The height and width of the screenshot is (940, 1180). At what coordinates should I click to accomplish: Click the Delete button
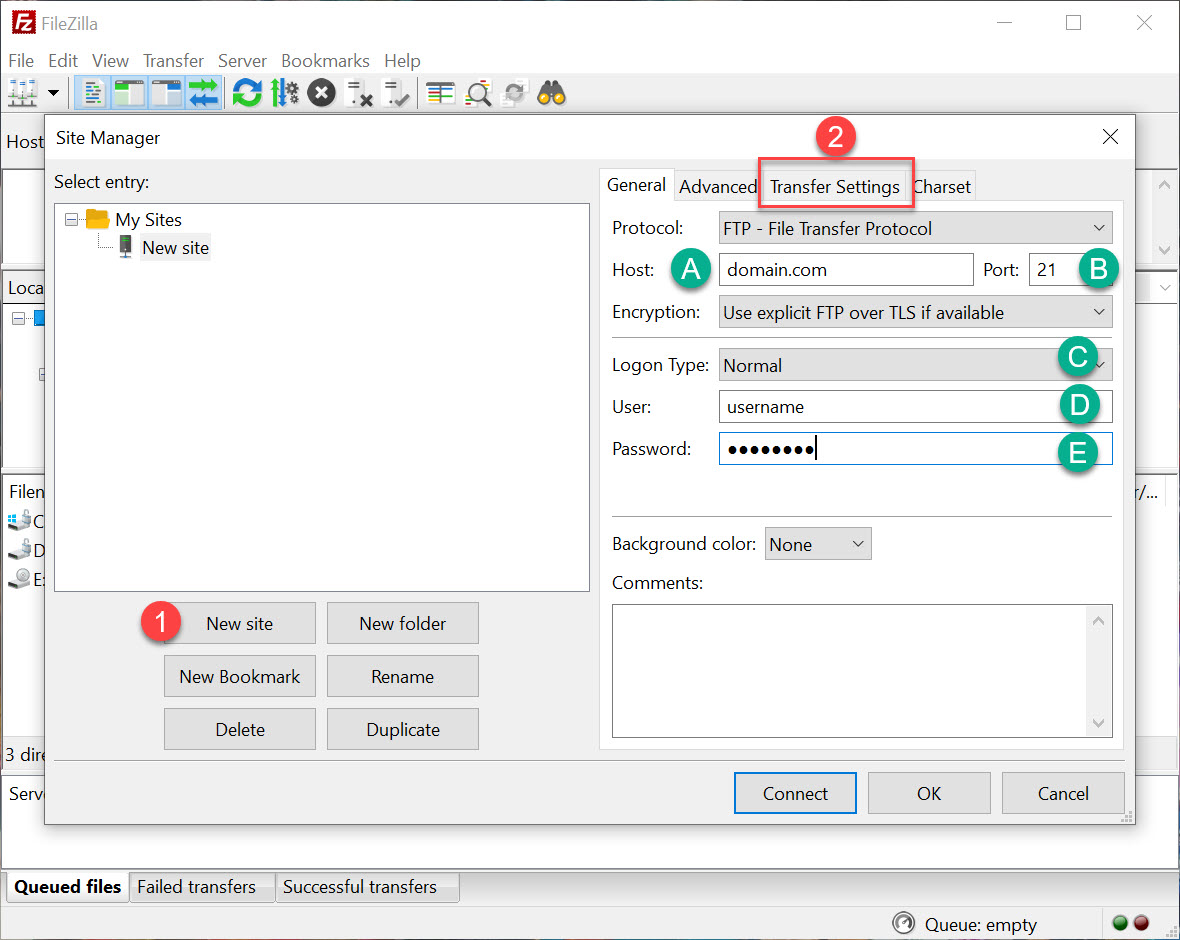(x=239, y=729)
